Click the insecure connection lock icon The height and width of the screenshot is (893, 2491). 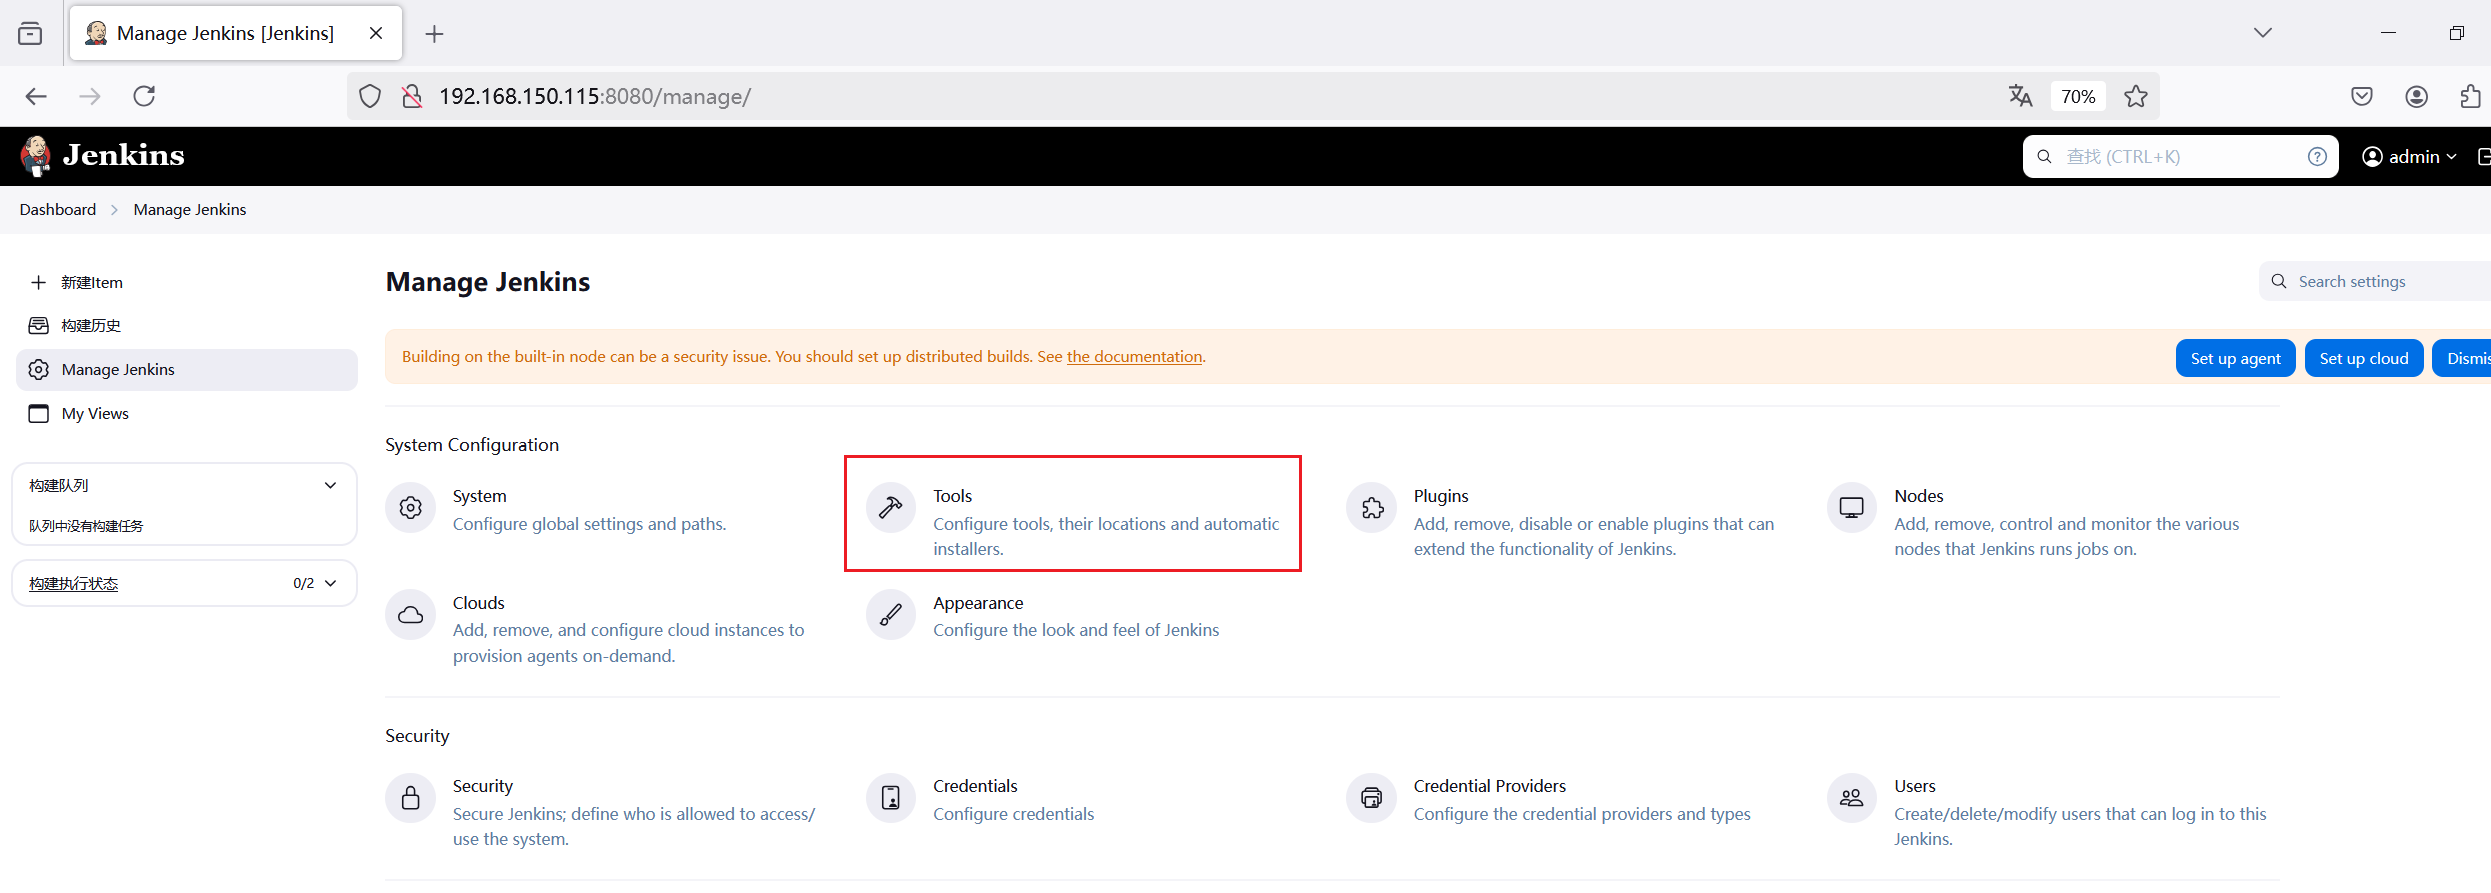[x=411, y=96]
